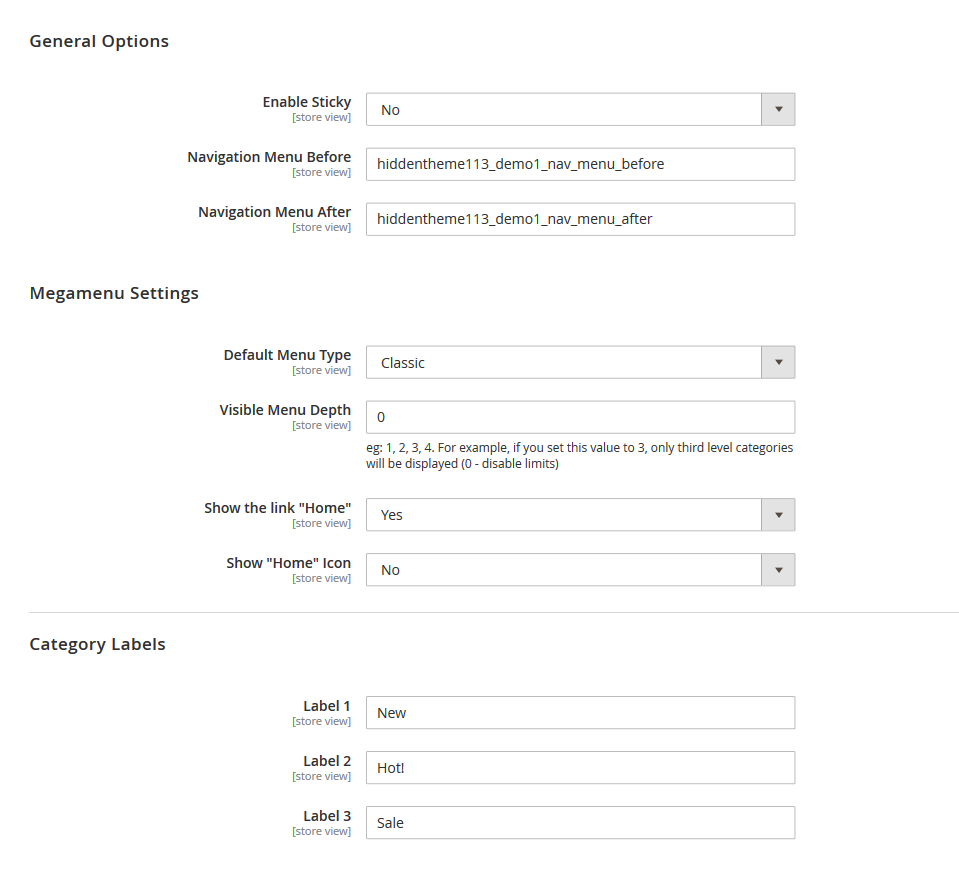Click the arrow icon on Show the link "Home"

click(778, 514)
